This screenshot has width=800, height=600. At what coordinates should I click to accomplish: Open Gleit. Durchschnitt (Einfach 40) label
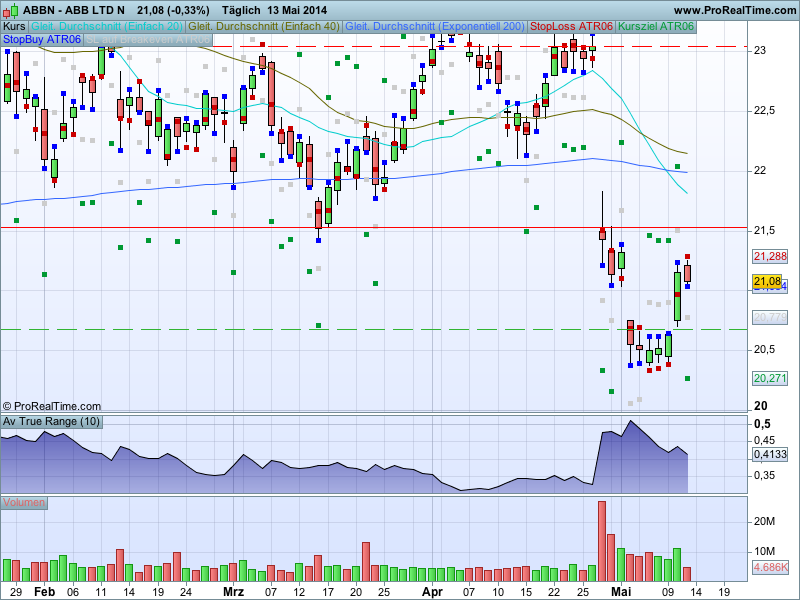(264, 27)
